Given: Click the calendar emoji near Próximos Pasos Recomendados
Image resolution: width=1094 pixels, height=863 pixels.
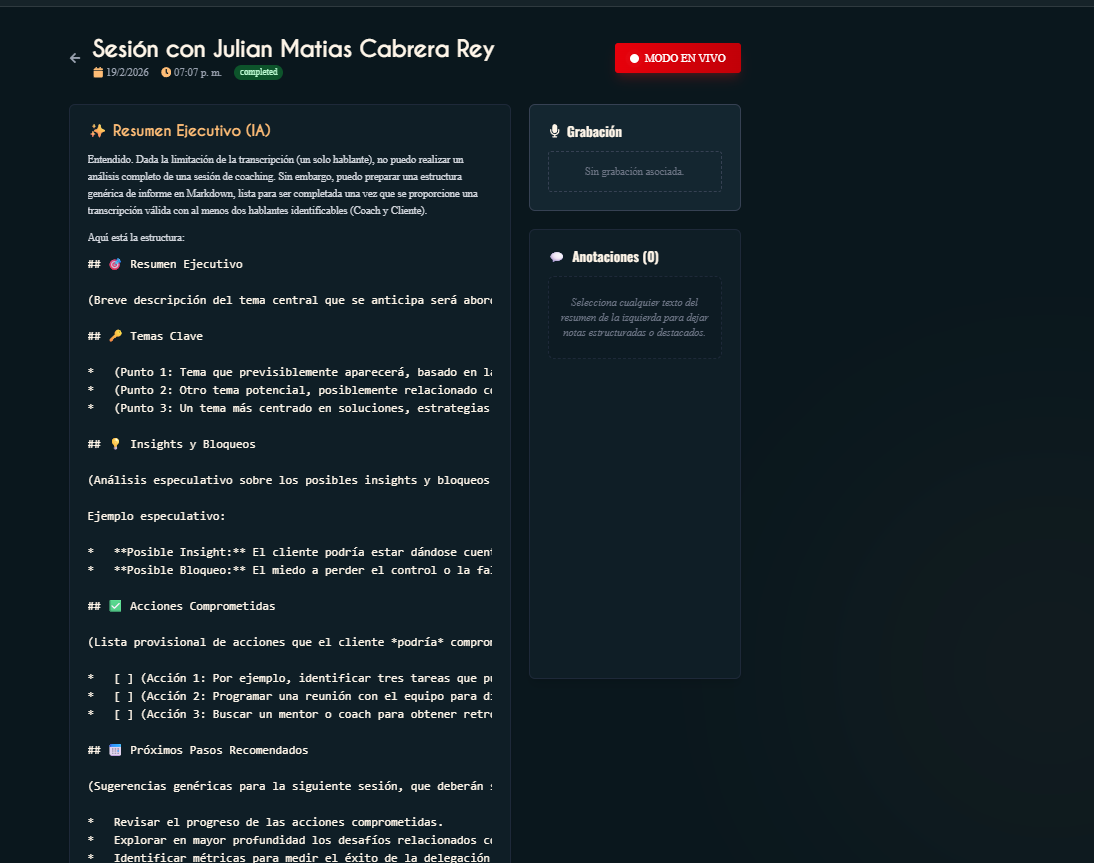Looking at the screenshot, I should [117, 749].
